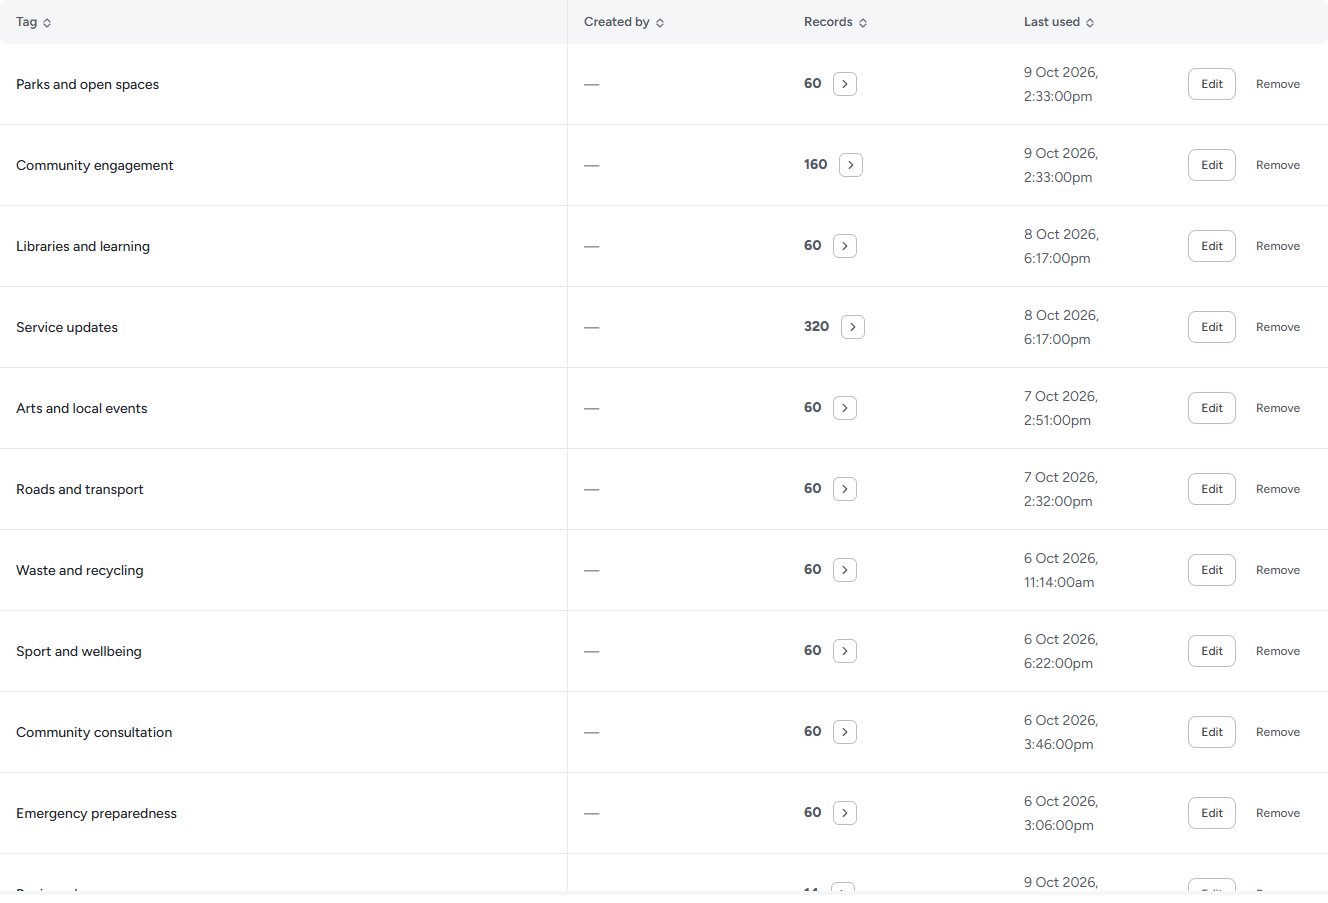
Task: Open records for Parks and open spaces
Action: coord(845,84)
